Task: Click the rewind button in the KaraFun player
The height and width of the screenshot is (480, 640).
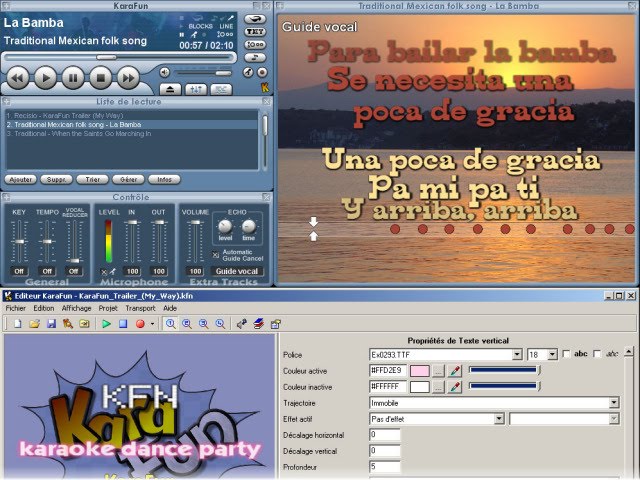Action: 18,78
